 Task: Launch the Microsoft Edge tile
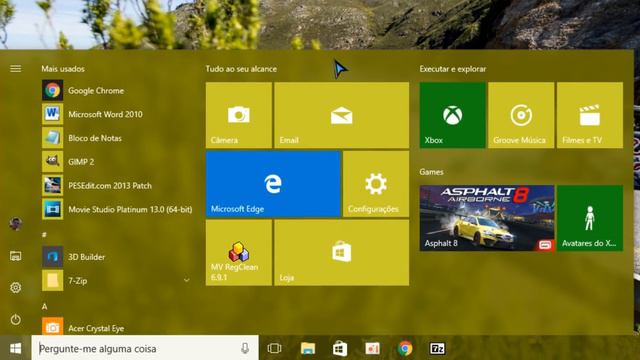(x=273, y=184)
